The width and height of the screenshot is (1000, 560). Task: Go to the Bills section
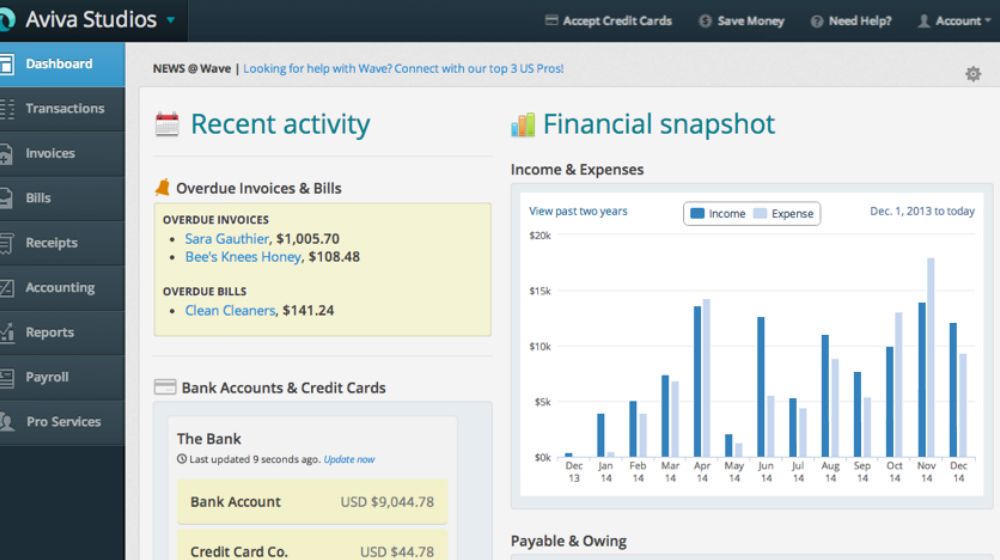[38, 198]
